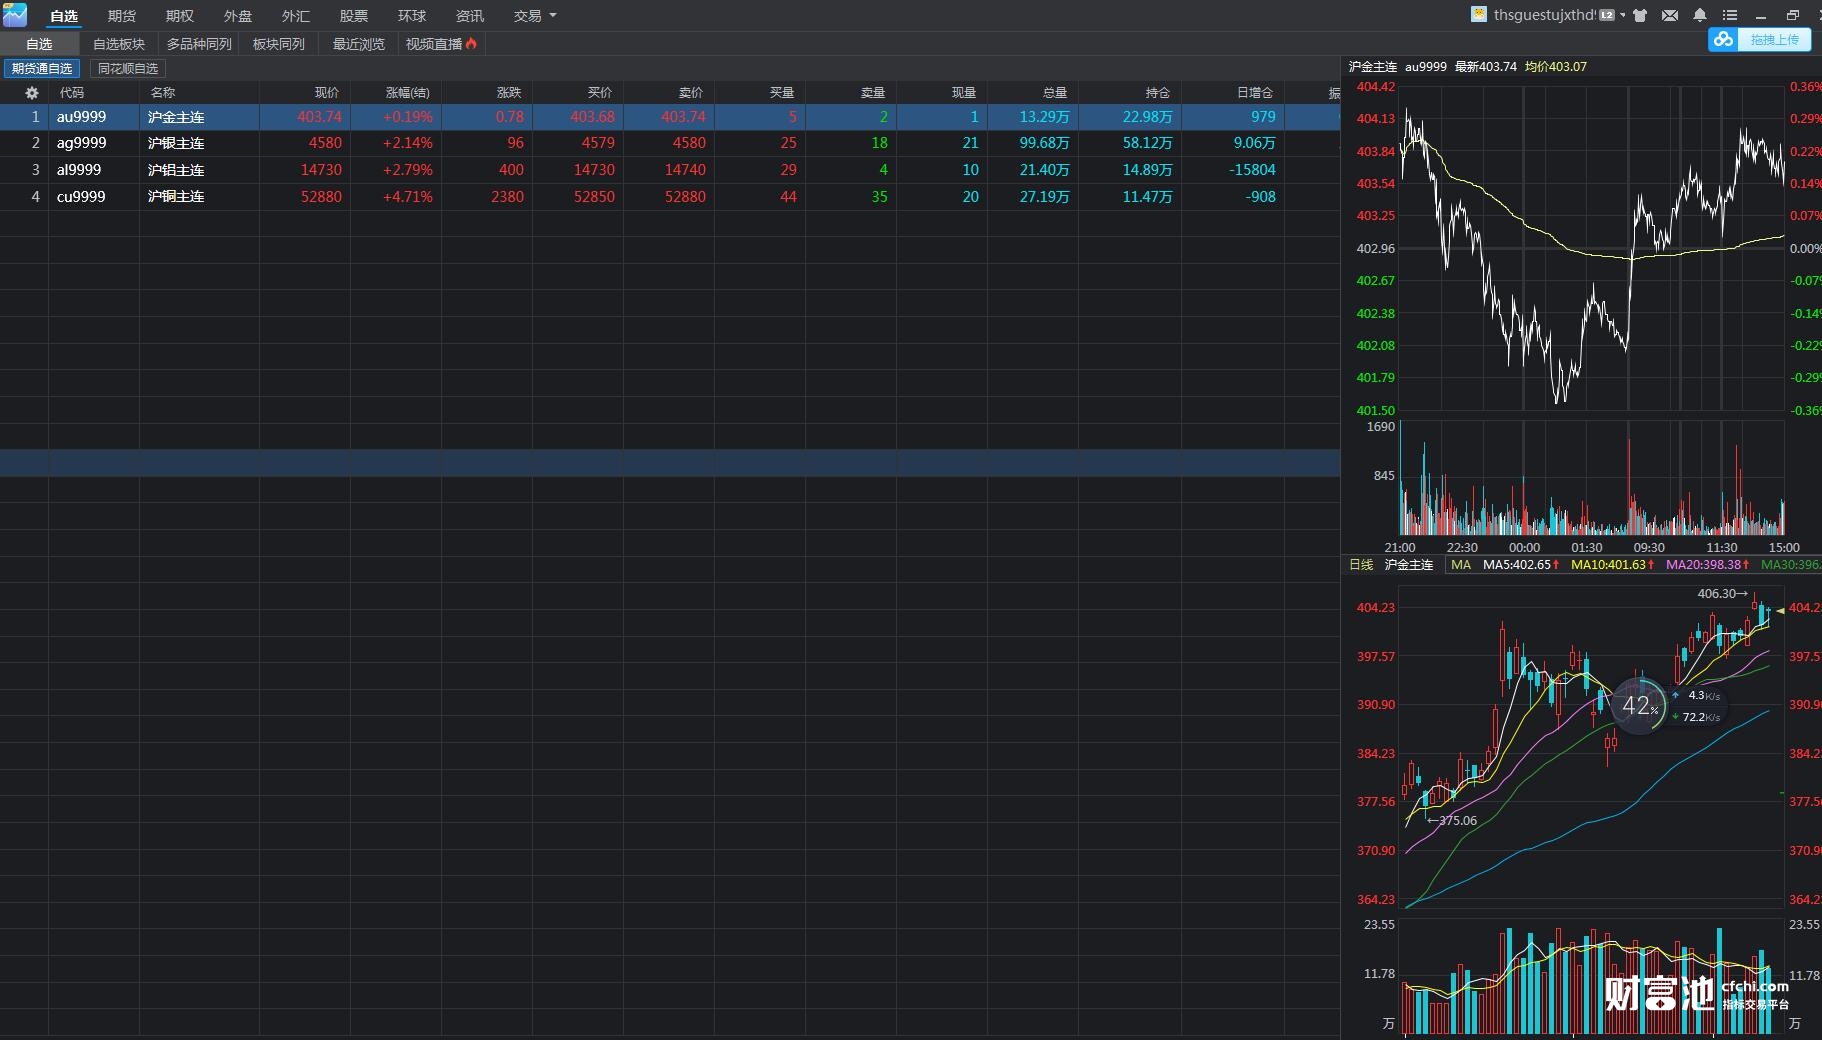Open the MA indicator selector
The image size is (1822, 1040).
1461,565
